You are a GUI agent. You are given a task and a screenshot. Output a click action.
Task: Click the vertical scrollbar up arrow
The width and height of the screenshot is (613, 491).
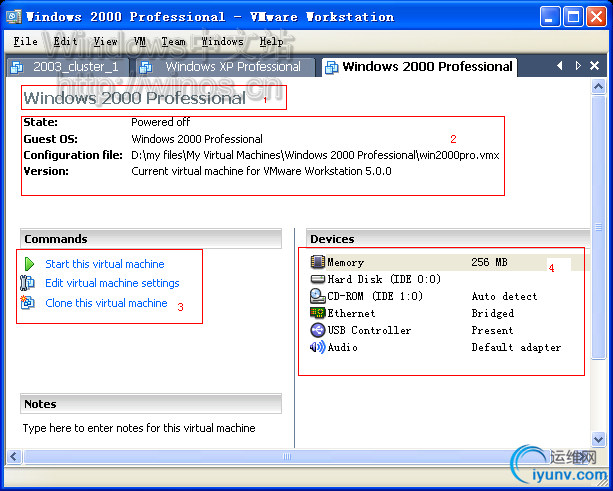[x=599, y=86]
